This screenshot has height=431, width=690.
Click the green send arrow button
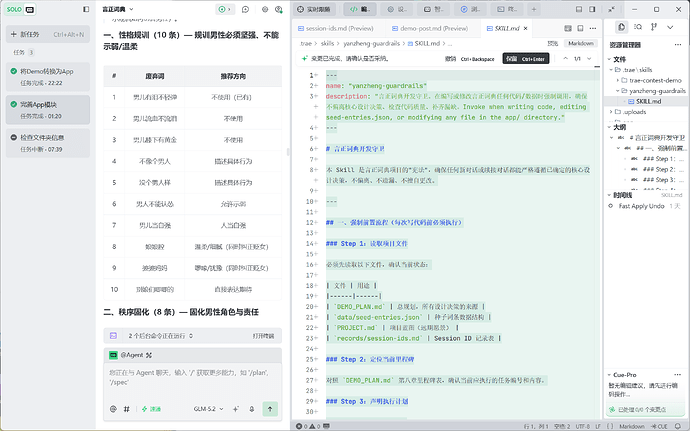[270, 409]
